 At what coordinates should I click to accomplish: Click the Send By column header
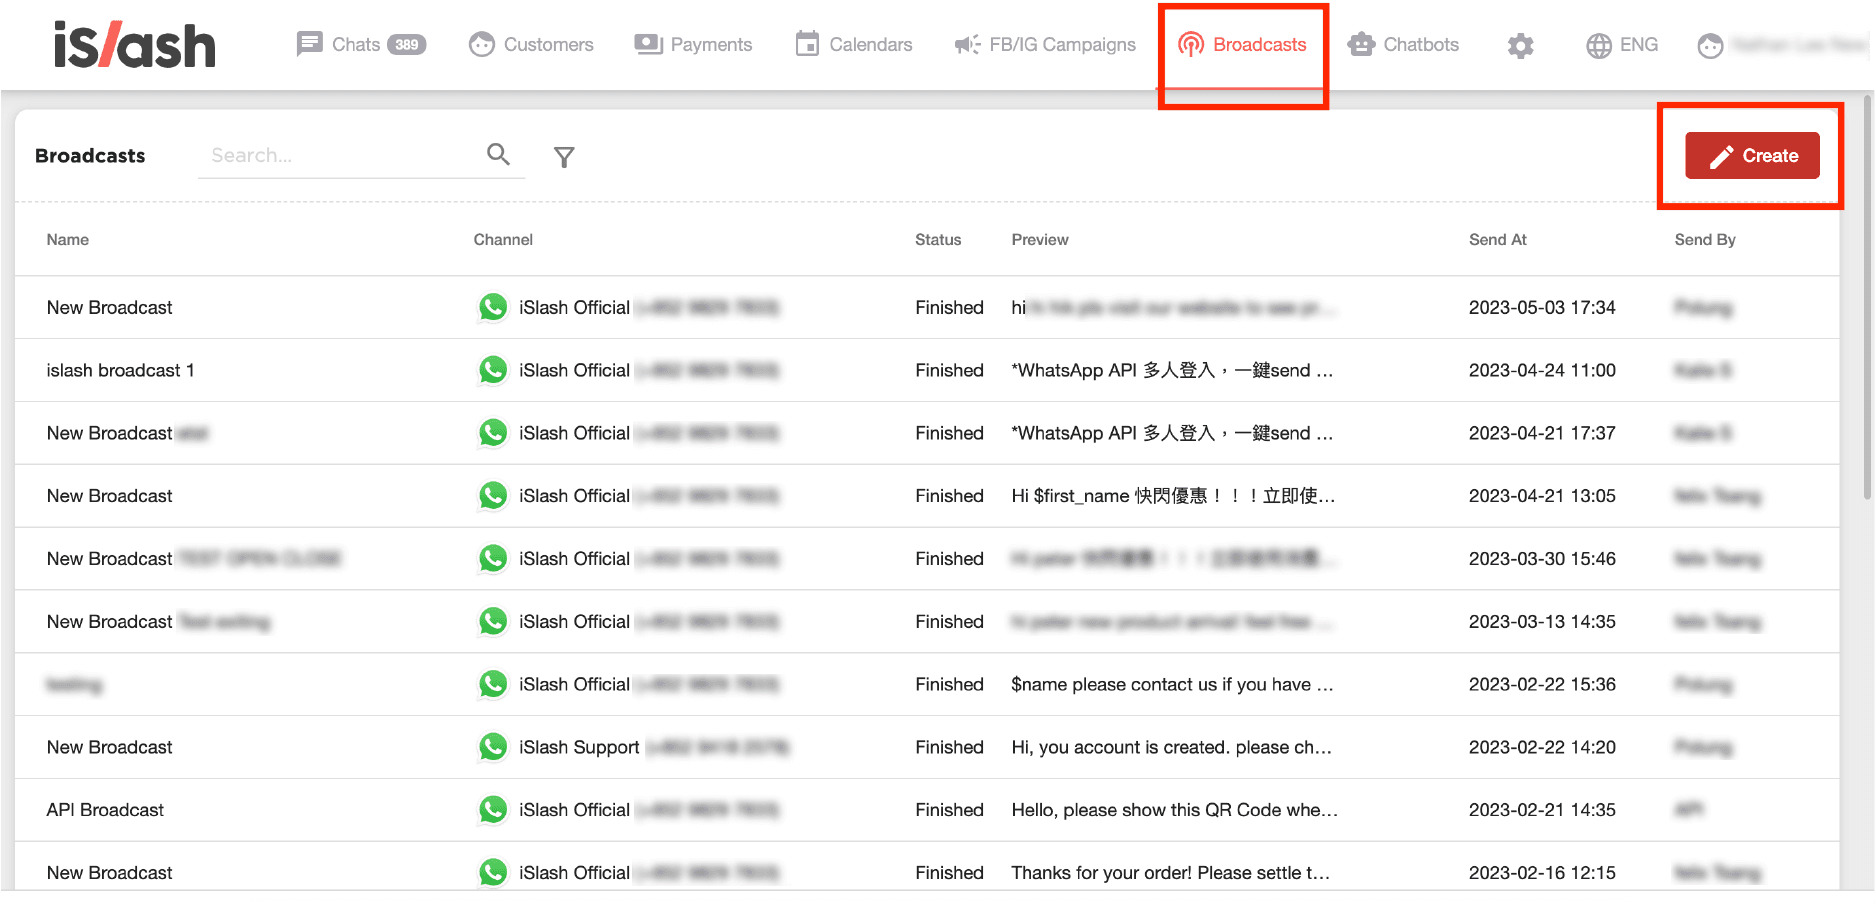click(x=1705, y=240)
